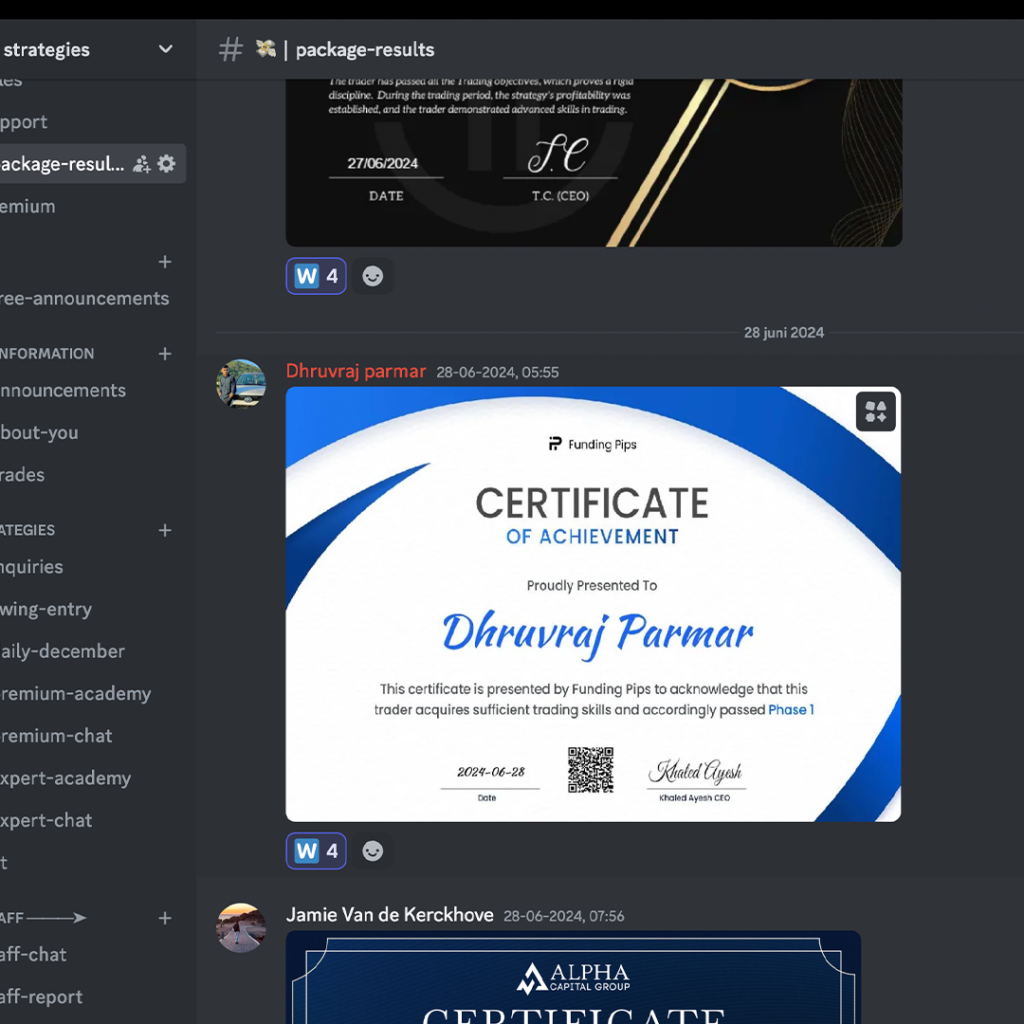Image resolution: width=1024 pixels, height=1024 pixels.
Task: Open the staff-chat channel
Action: pyautogui.click(x=33, y=955)
